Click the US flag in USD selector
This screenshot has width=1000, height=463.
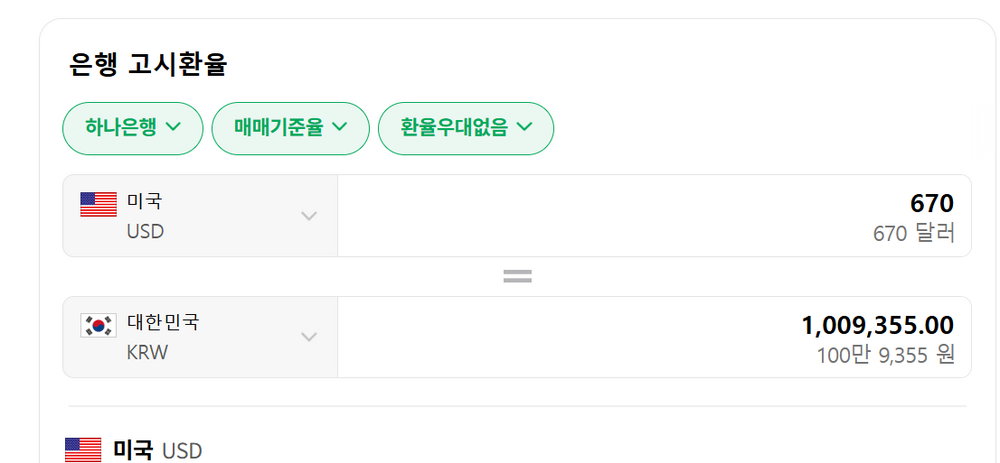(98, 204)
